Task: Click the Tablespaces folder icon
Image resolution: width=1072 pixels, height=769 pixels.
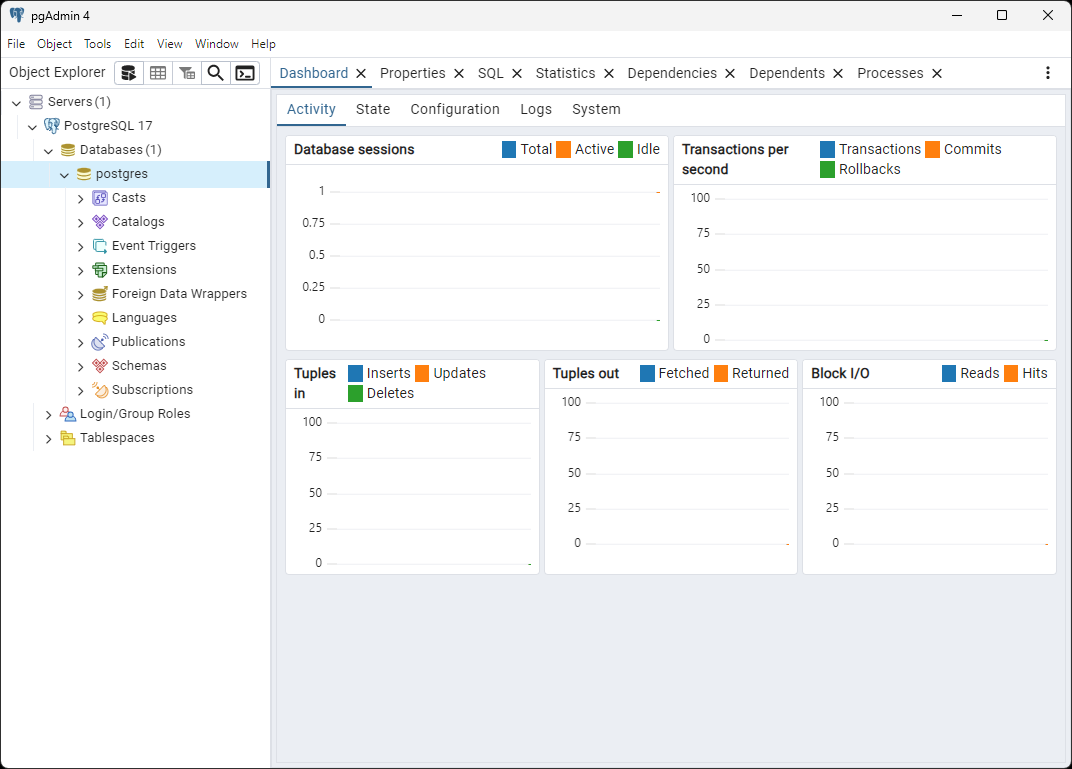Action: point(68,438)
